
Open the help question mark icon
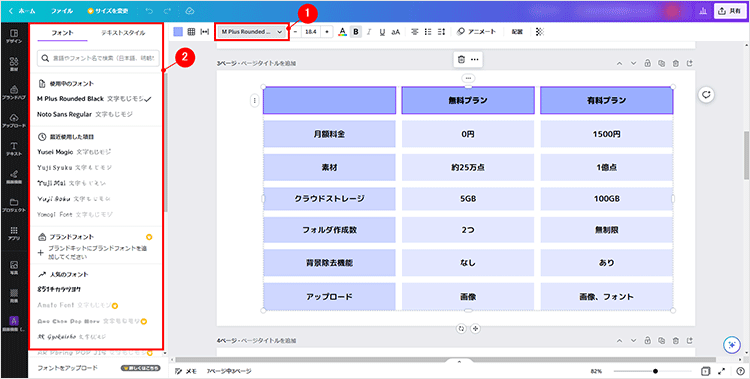click(739, 371)
